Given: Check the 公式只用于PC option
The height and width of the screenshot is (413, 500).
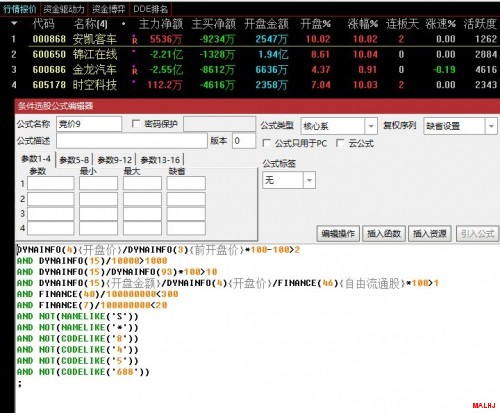Looking at the screenshot, I should coord(266,143).
